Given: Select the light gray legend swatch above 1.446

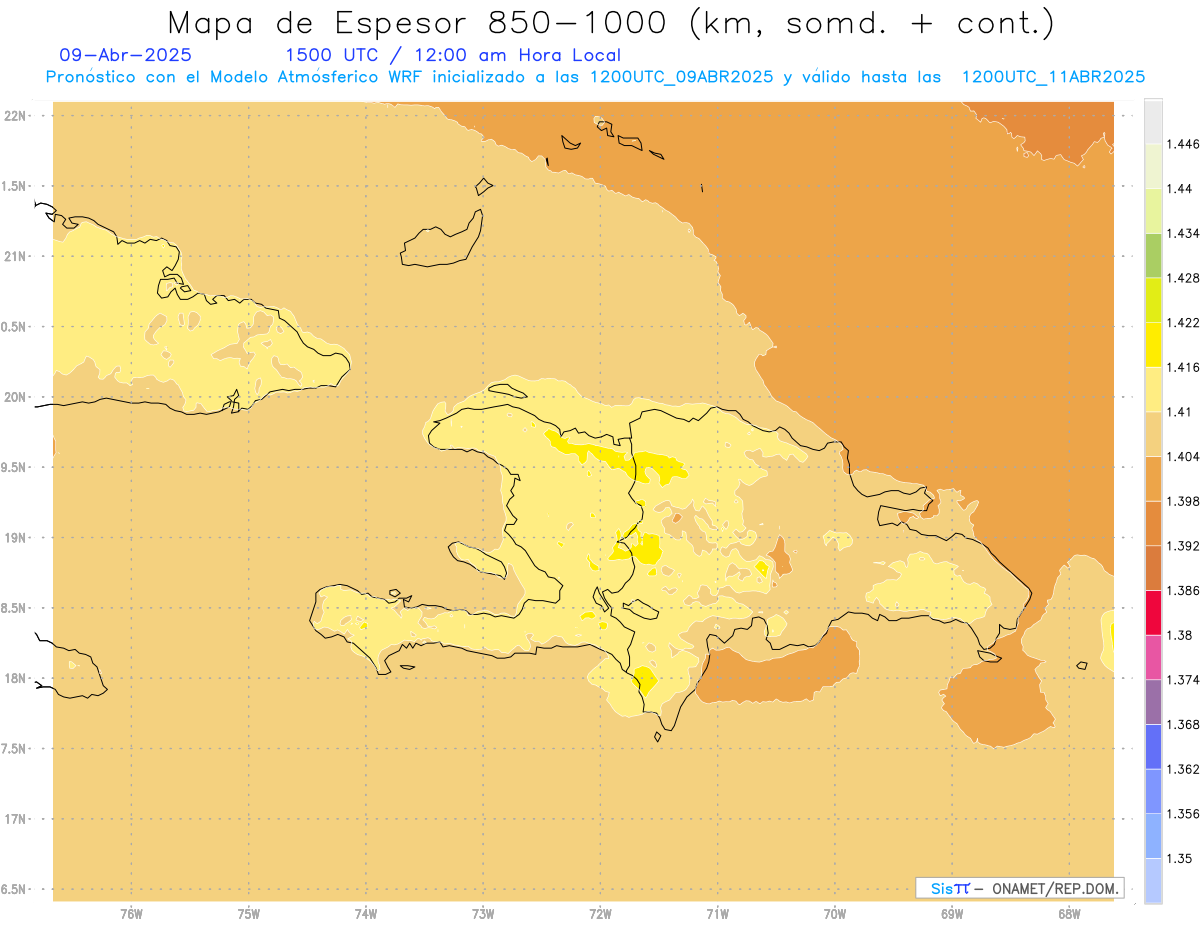Looking at the screenshot, I should [x=1153, y=121].
